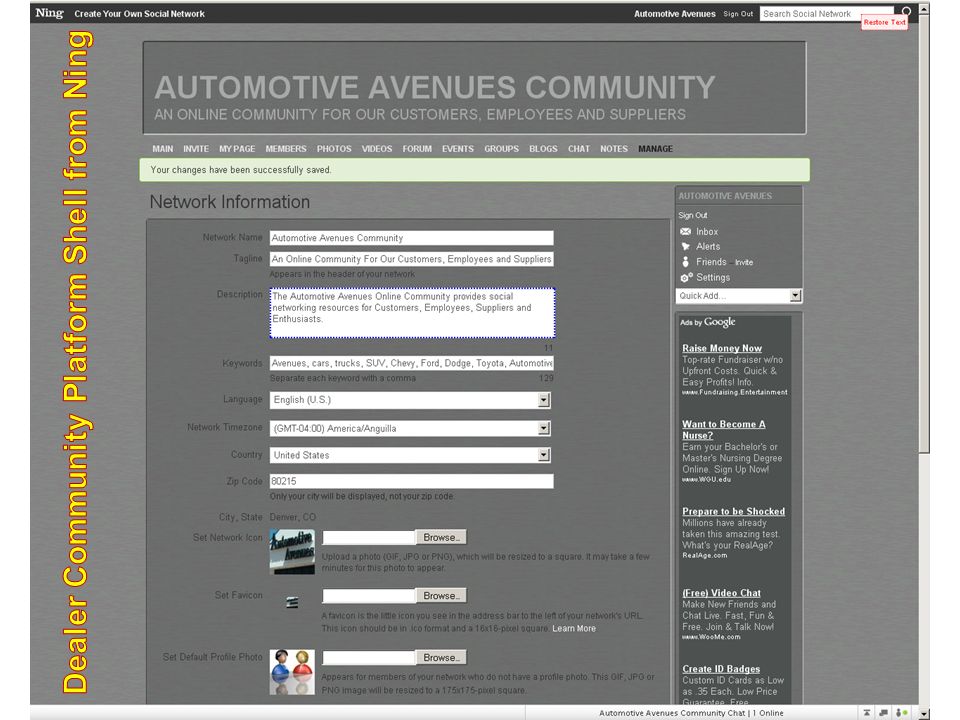The height and width of the screenshot is (720, 960).
Task: Click the chat bar pop-up arrow icon
Action: pyautogui.click(x=867, y=713)
